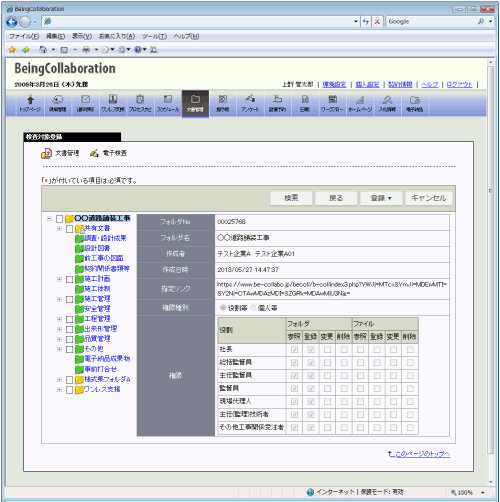The image size is (500, 502).
Task: Check the 施工管理 folder checkbox
Action: tap(69, 299)
